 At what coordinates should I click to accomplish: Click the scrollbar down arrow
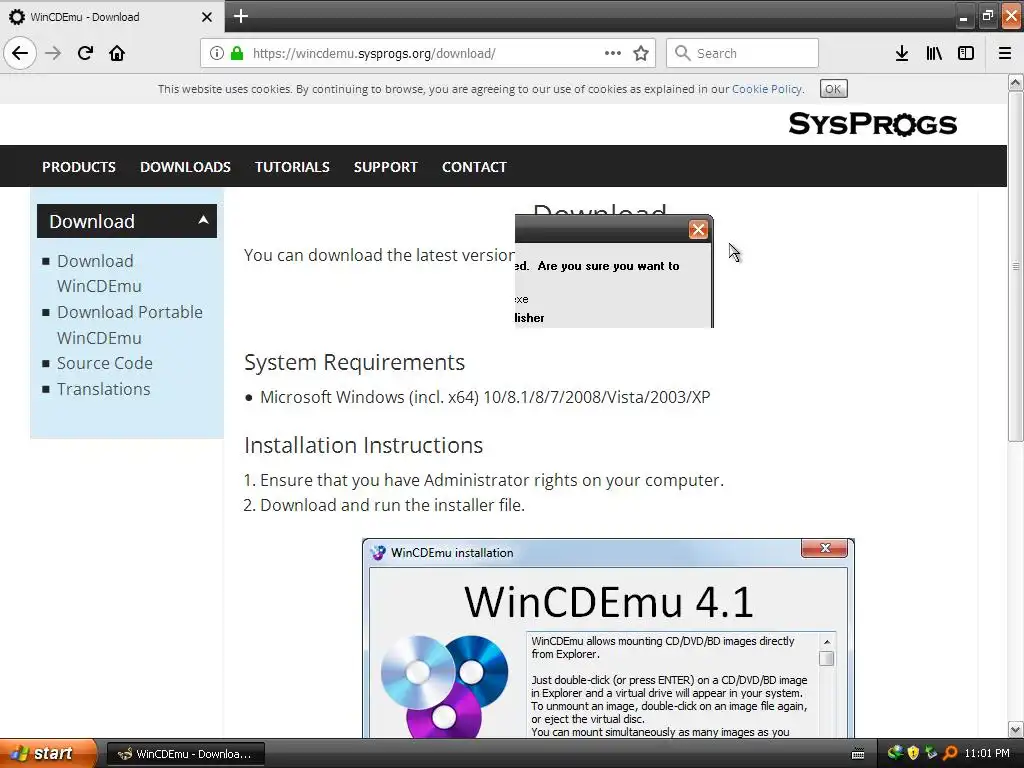[1015, 729]
